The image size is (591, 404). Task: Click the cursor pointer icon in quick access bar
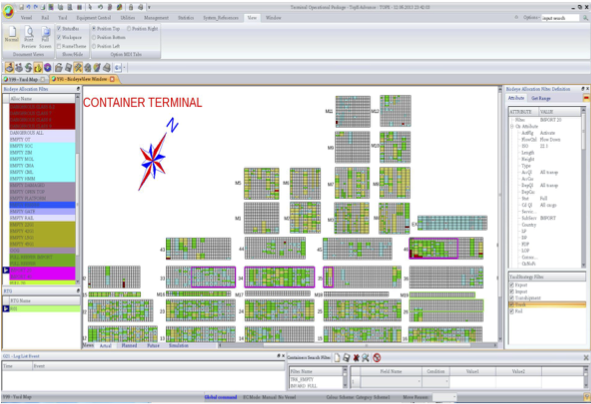pyautogui.click(x=90, y=7)
